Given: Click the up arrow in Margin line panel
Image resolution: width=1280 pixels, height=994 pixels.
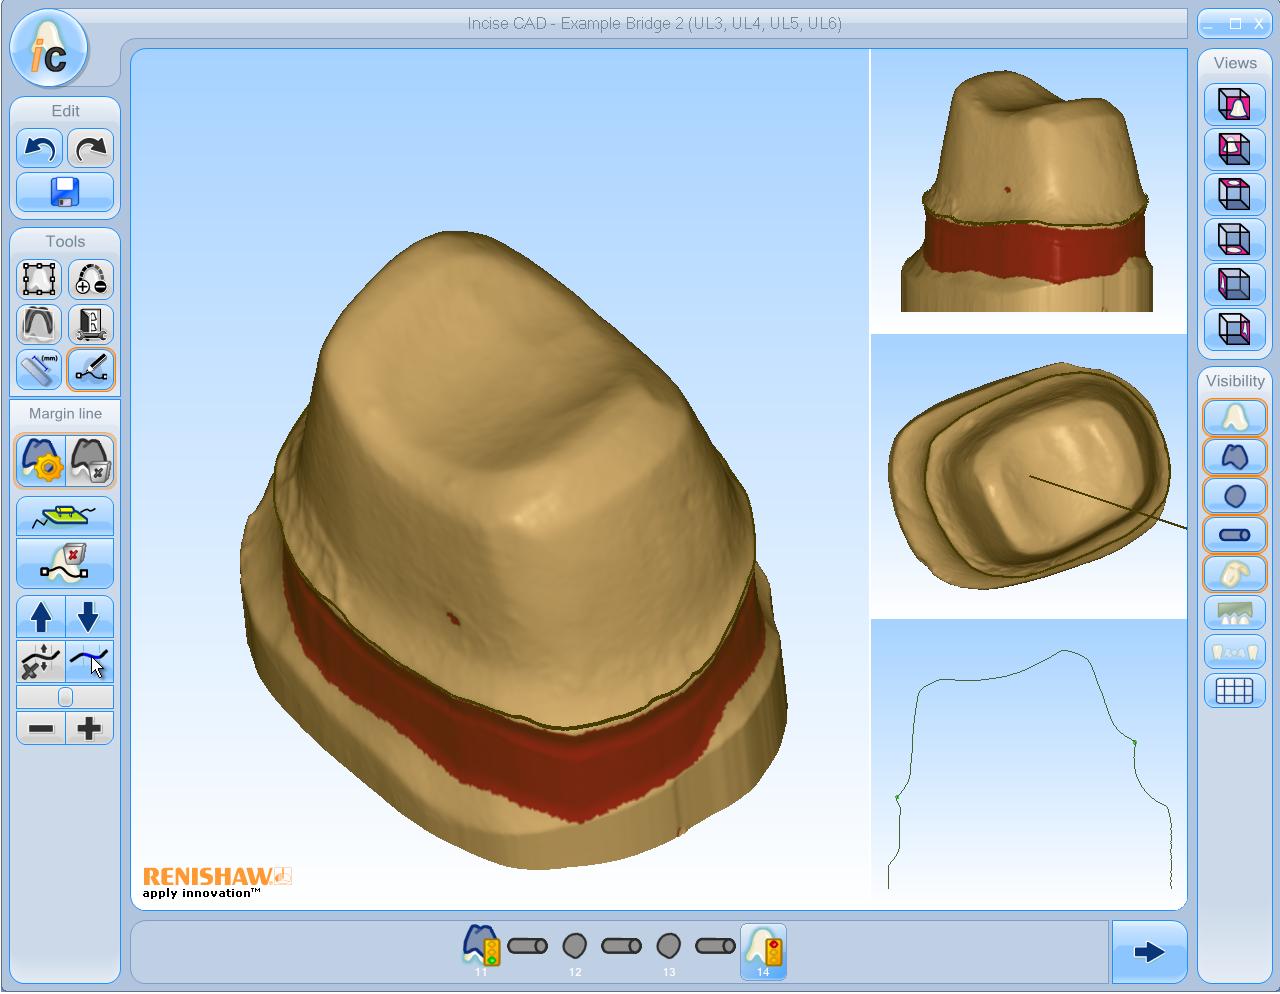Looking at the screenshot, I should [41, 616].
